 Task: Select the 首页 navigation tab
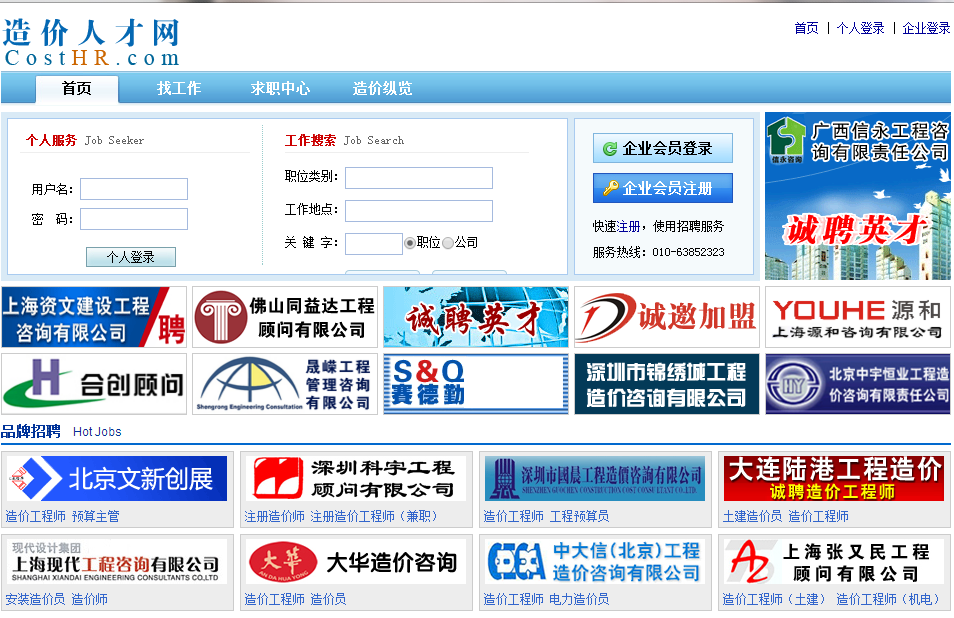pyautogui.click(x=77, y=89)
